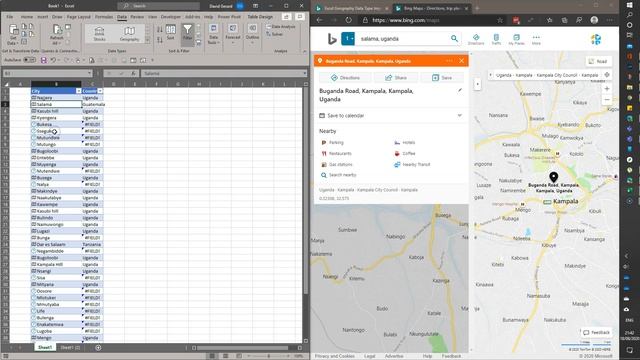This screenshot has width=640, height=360.
Task: Select the Salama cell in City column
Action: [x=56, y=104]
